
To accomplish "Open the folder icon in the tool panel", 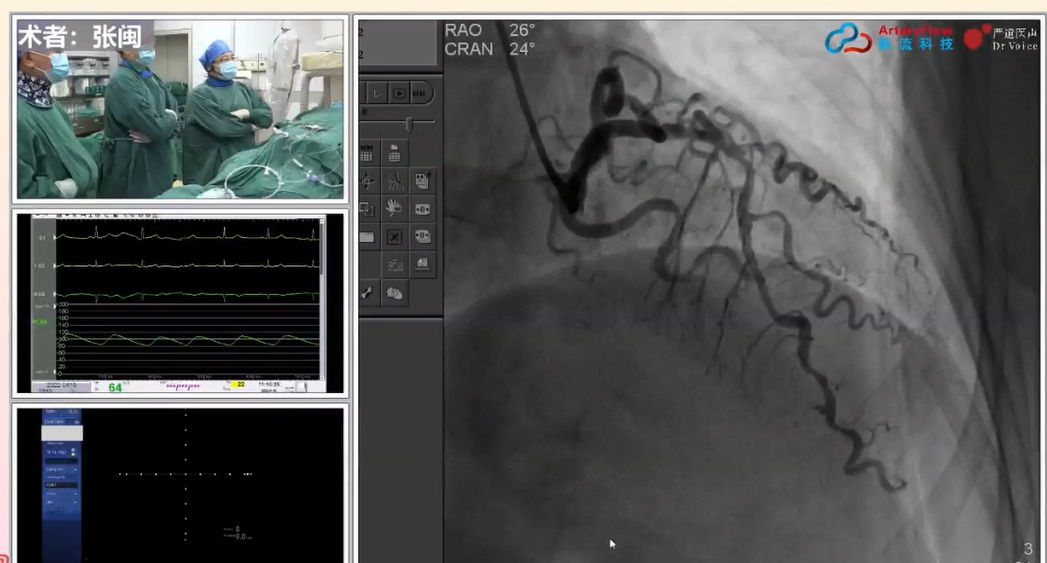I will (x=367, y=237).
